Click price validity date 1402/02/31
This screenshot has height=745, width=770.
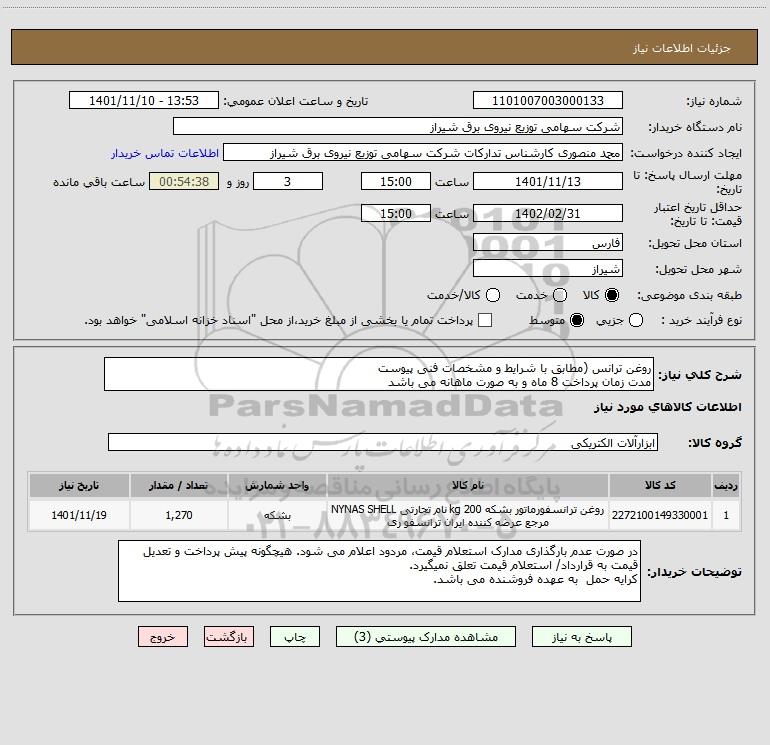coord(548,213)
